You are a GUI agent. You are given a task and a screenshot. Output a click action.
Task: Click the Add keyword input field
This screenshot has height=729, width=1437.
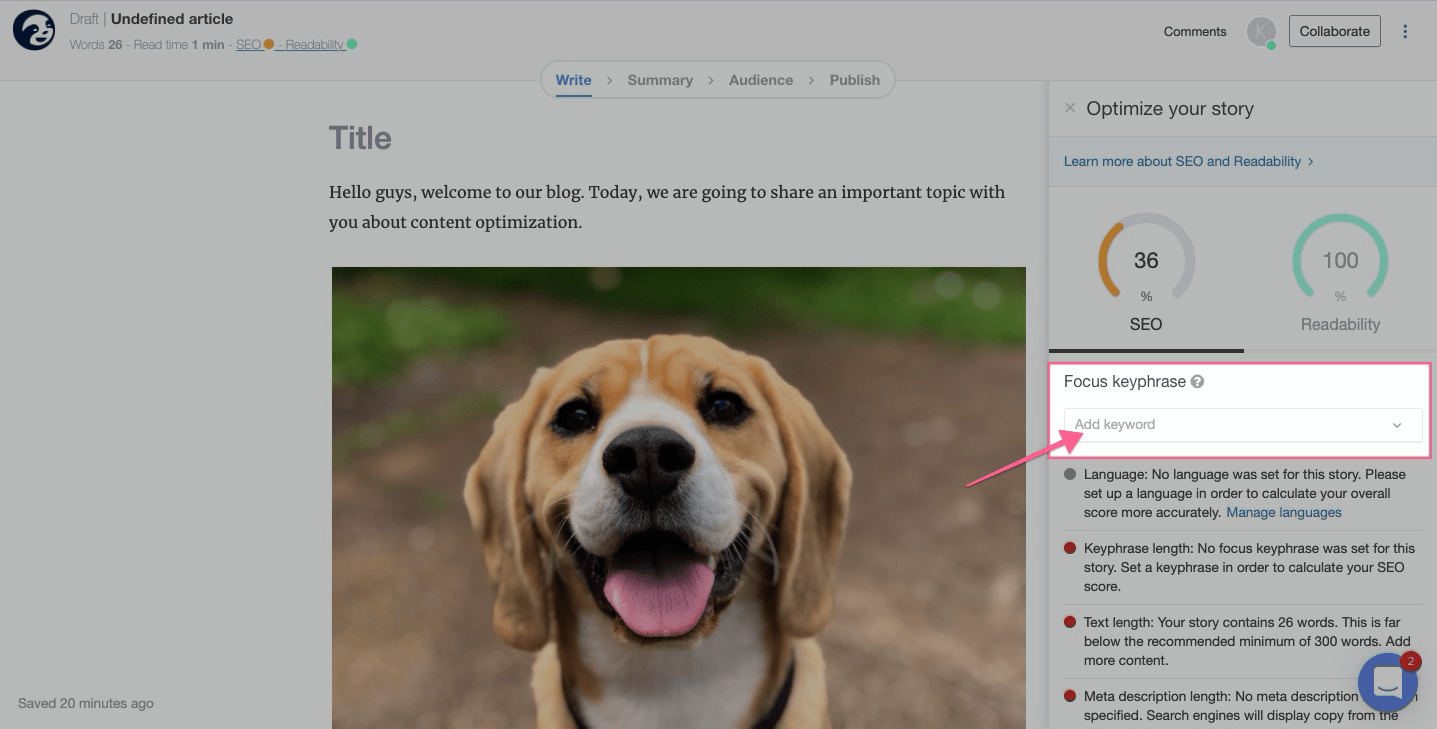click(x=1243, y=424)
